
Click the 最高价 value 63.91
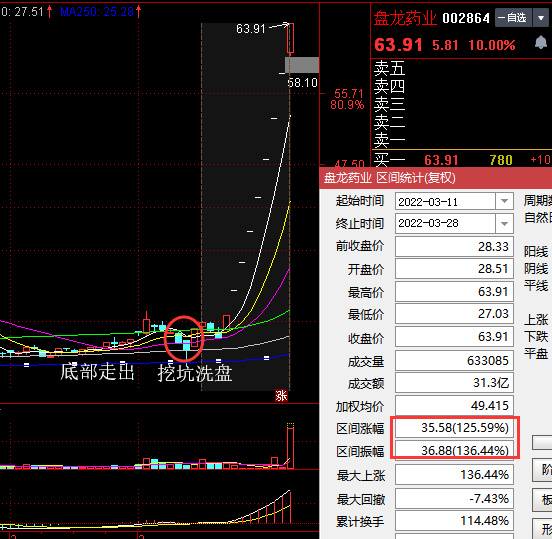click(454, 292)
